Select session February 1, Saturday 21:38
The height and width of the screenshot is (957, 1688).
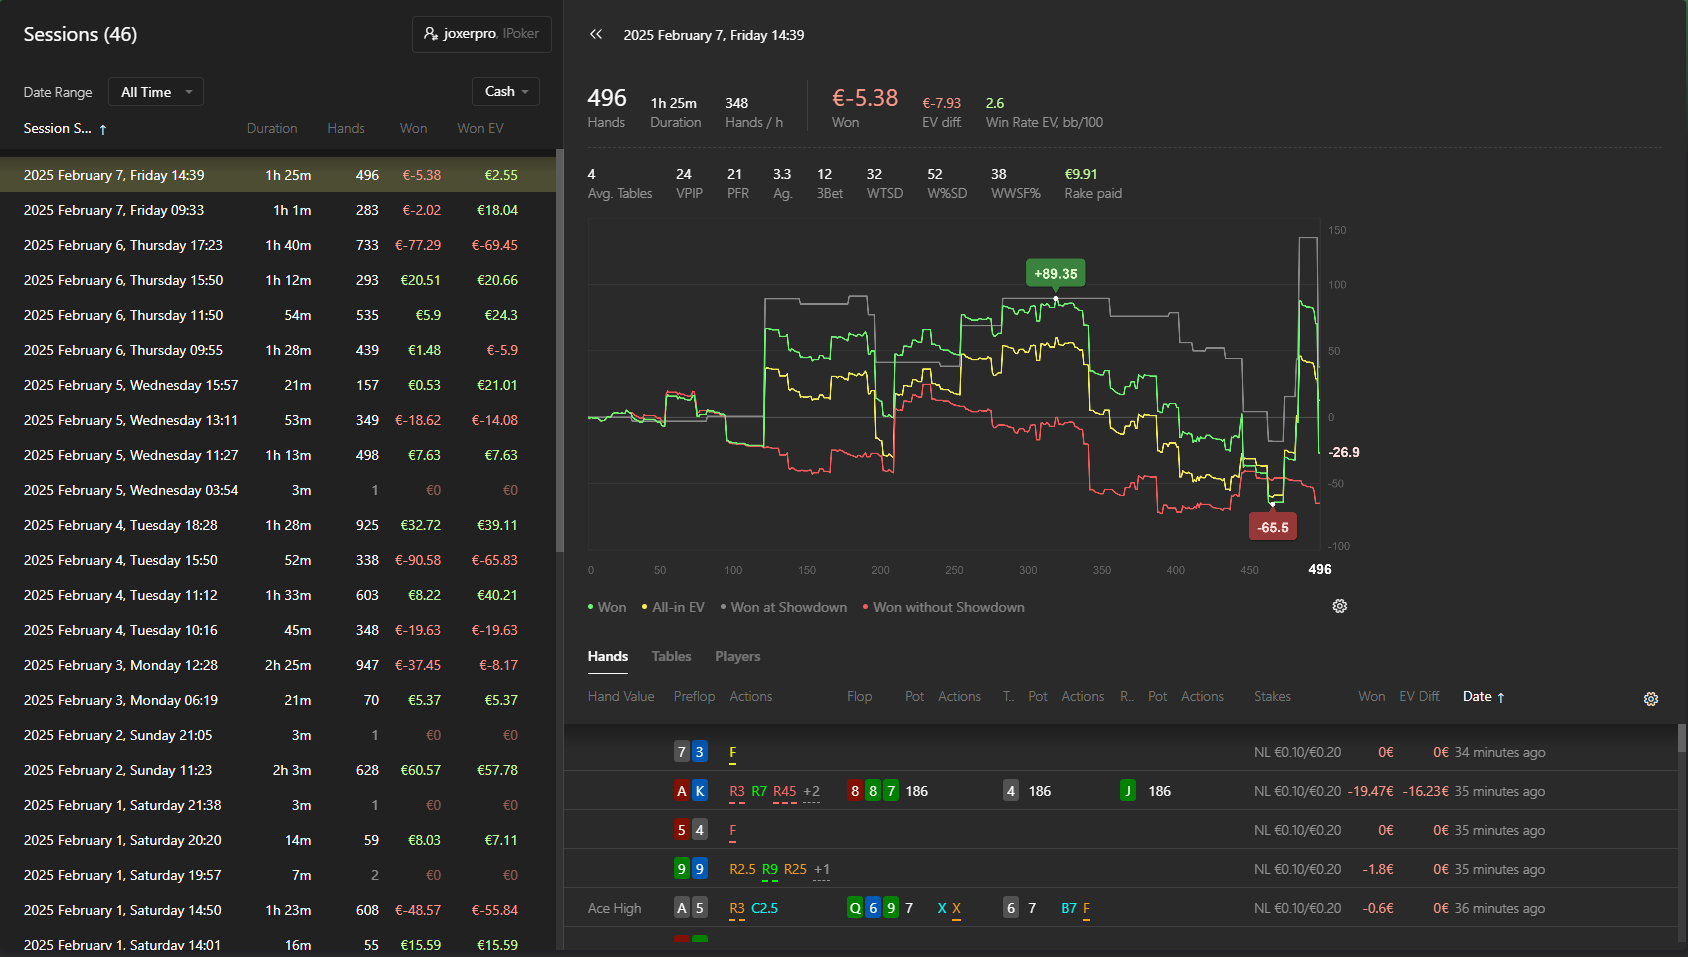coord(277,805)
